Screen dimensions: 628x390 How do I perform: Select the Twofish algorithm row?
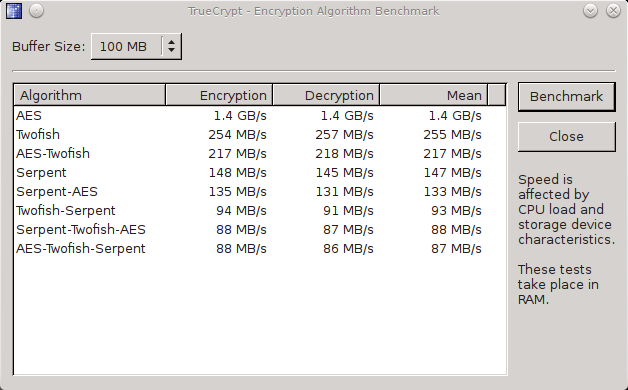coord(260,135)
